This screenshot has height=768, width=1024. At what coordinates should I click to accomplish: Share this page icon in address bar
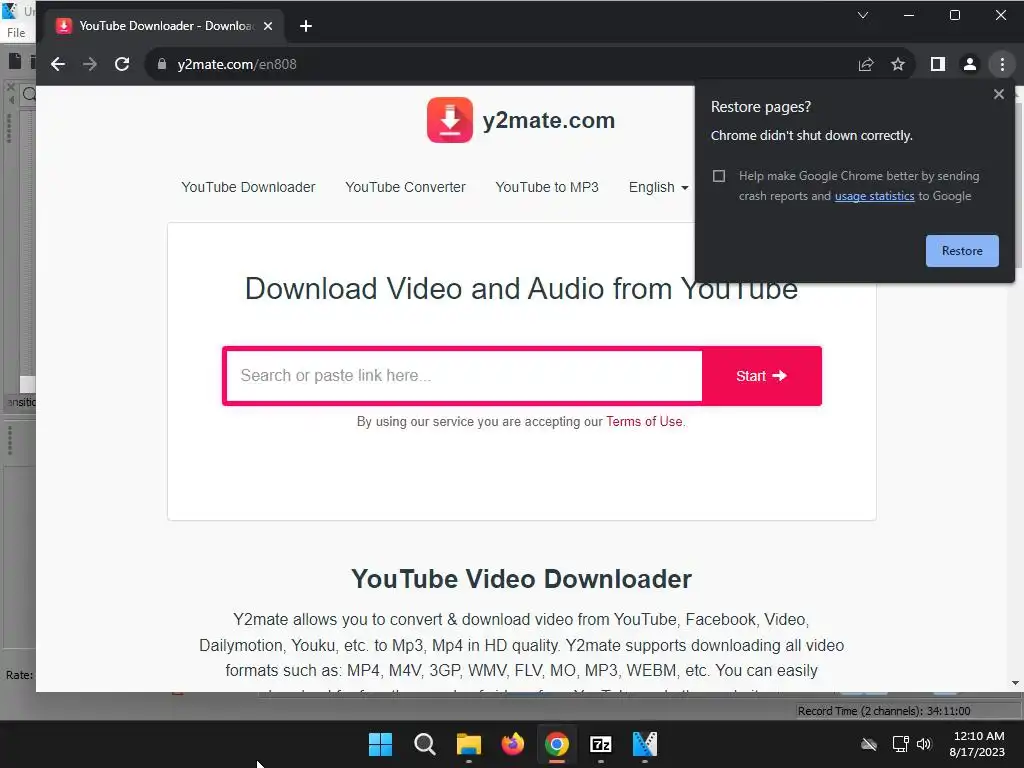866,64
